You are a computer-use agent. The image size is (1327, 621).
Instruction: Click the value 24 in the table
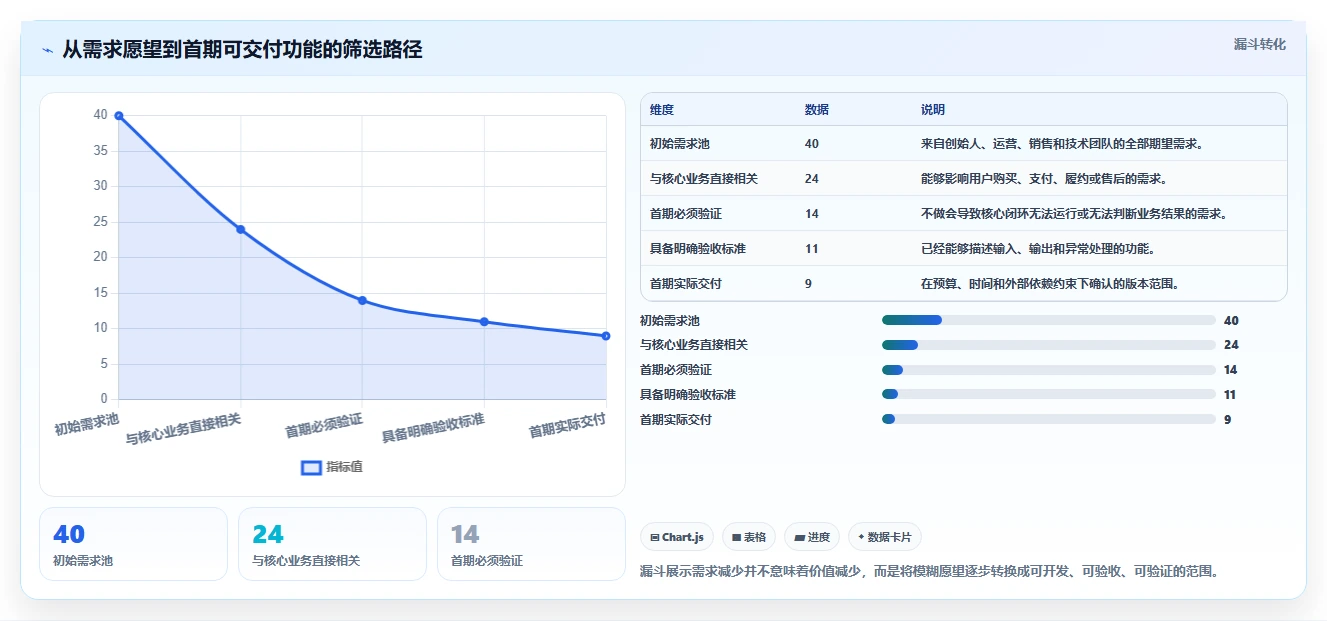coord(811,179)
